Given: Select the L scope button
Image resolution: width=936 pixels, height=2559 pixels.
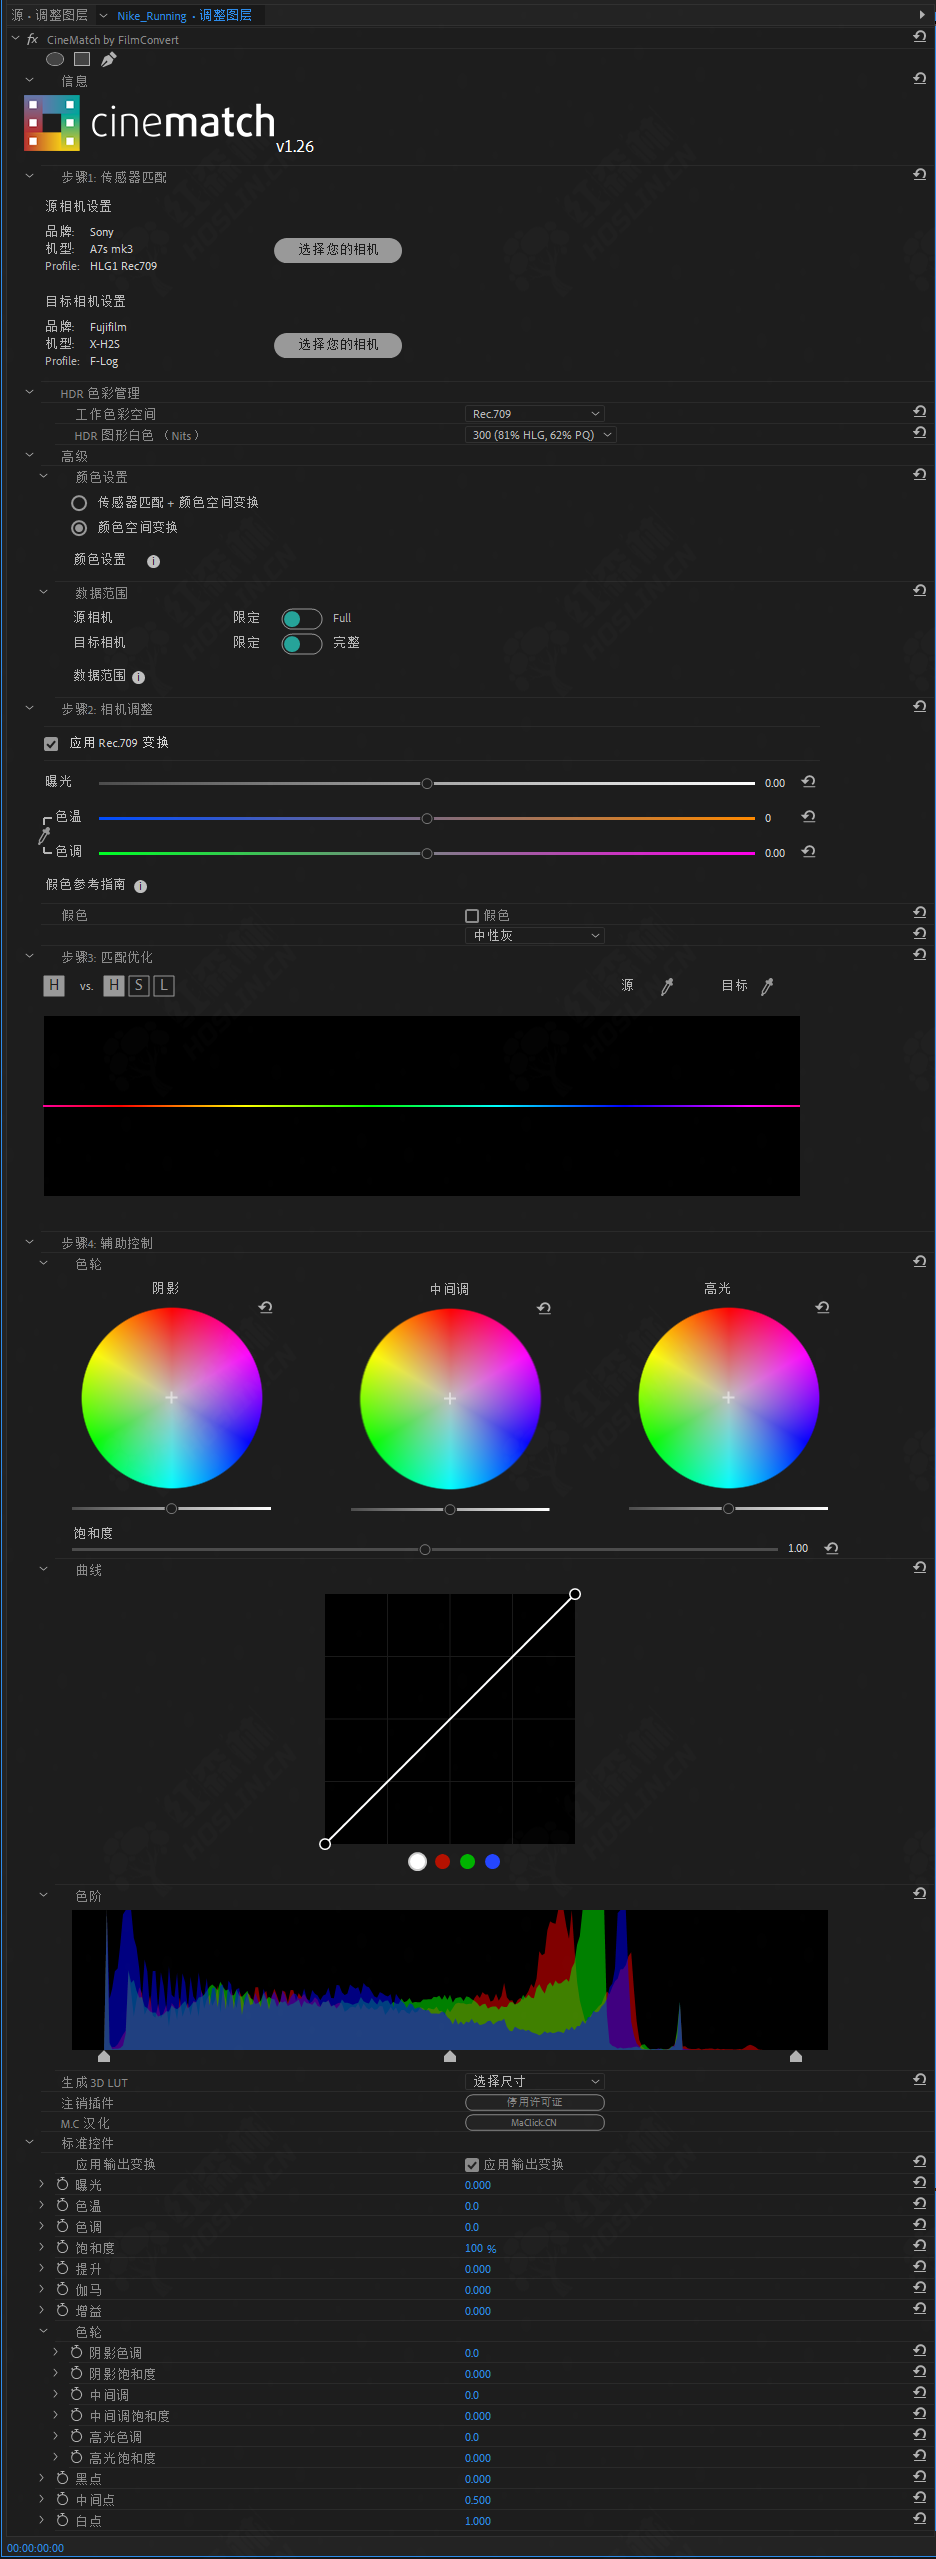Looking at the screenshot, I should 164,986.
